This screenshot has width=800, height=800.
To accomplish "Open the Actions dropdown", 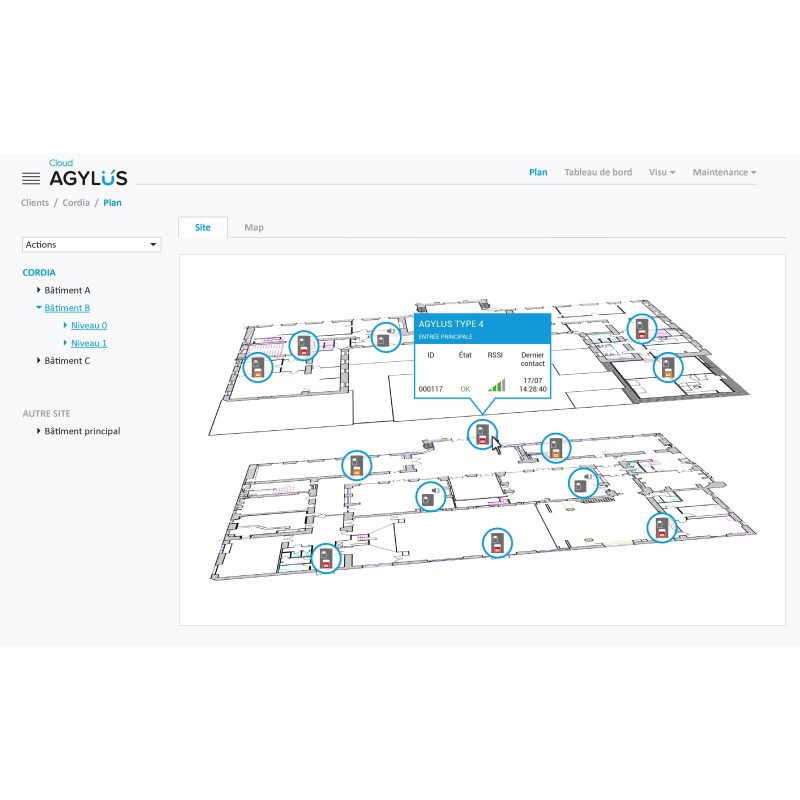I will (x=91, y=244).
